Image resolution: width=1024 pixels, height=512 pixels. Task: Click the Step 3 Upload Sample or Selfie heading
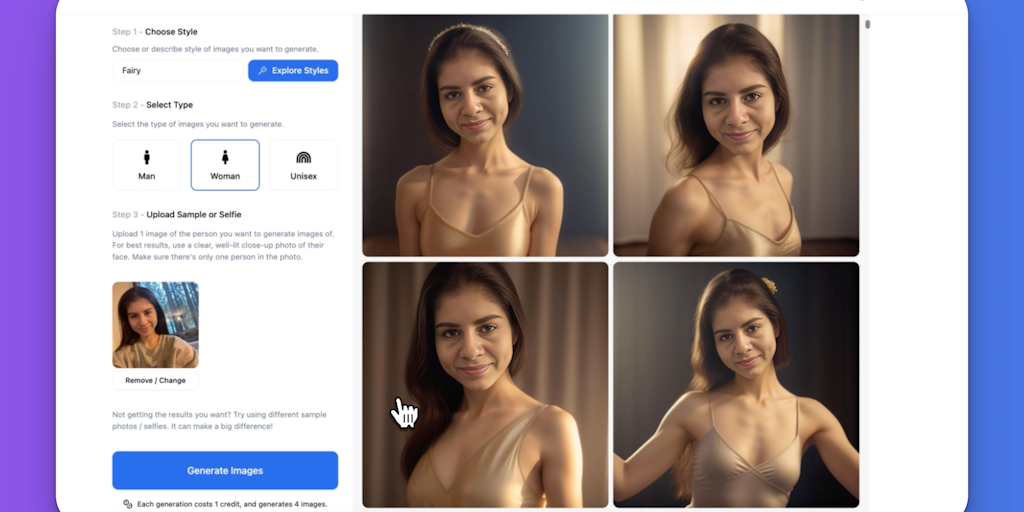[177, 214]
